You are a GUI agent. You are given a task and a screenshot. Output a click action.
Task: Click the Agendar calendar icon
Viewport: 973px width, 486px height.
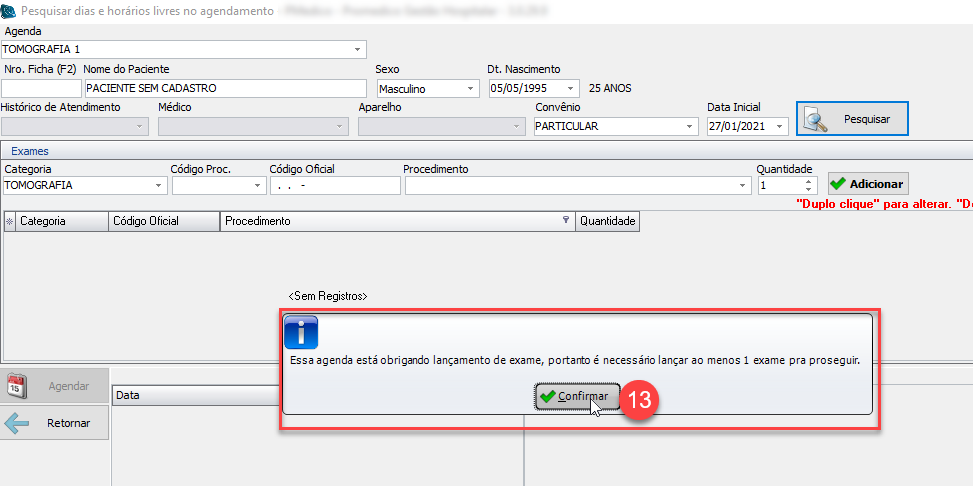(17, 386)
